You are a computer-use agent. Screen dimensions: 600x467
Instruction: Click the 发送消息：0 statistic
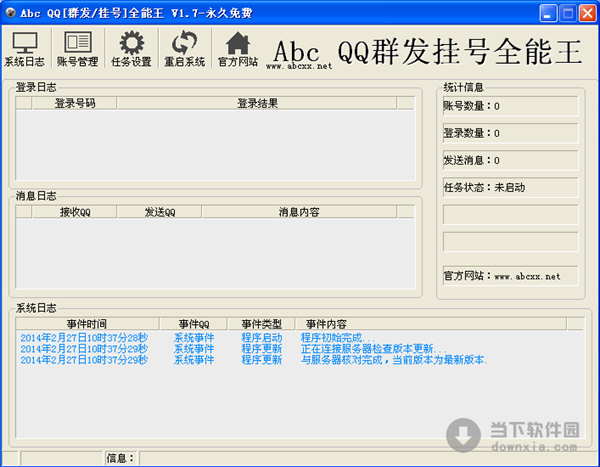(510, 160)
